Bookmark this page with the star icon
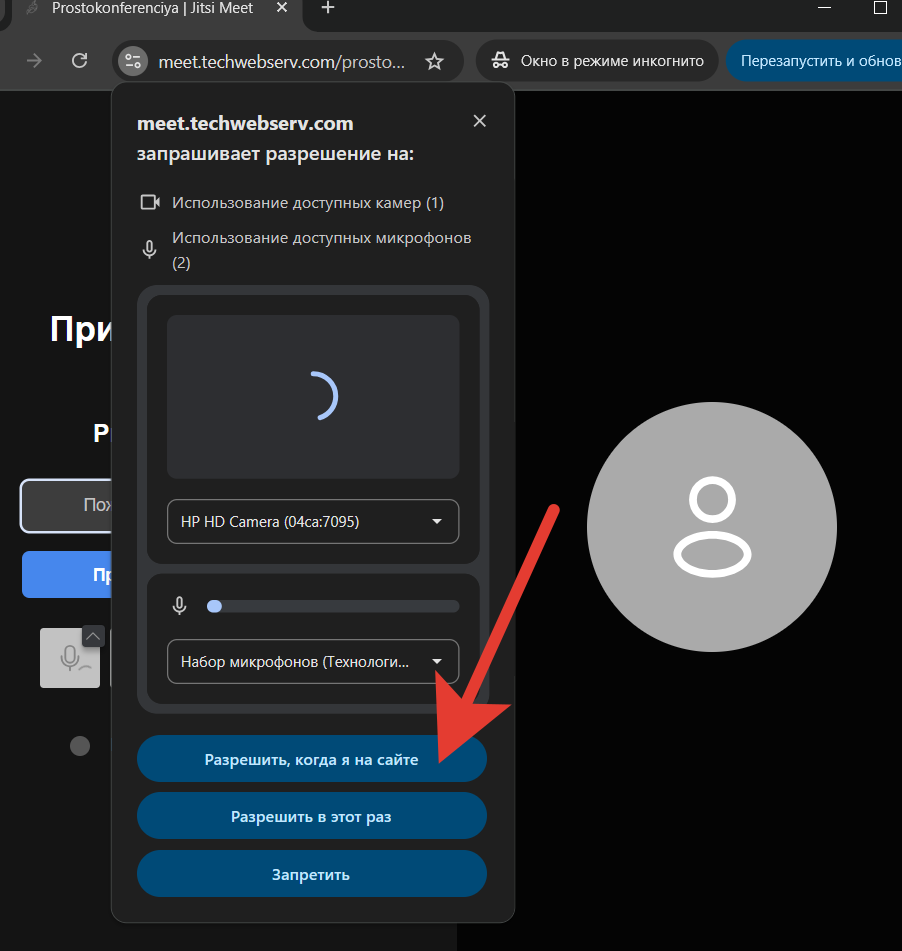Screen dimensions: 902x951 pyautogui.click(x=434, y=61)
